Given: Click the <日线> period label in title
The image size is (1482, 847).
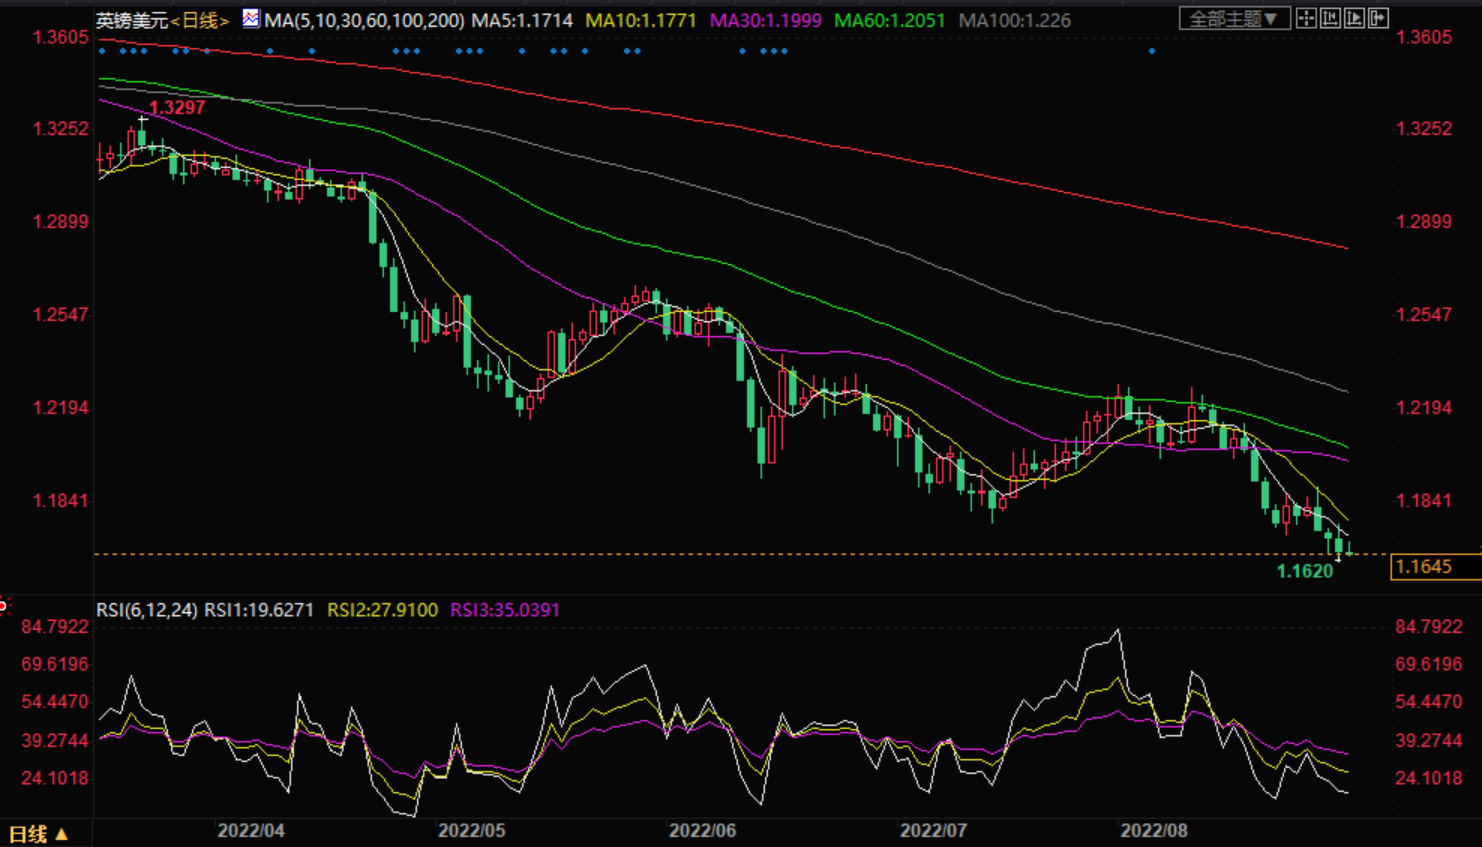Looking at the screenshot, I should [200, 20].
